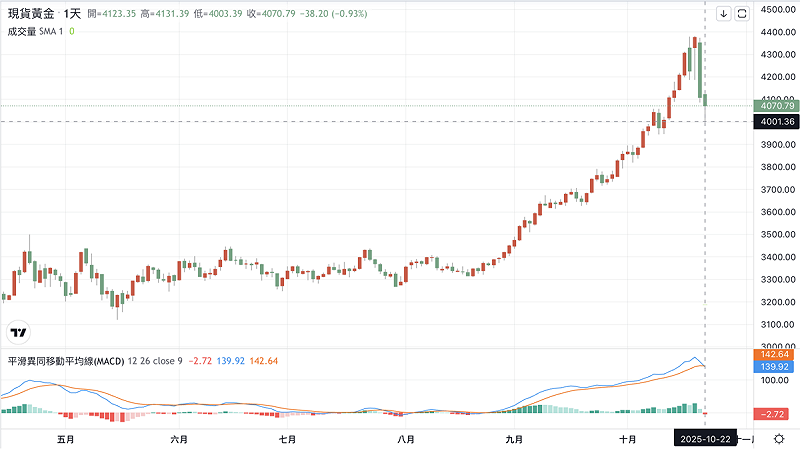
Task: Click 五月 on the time axis
Action: pos(66,440)
